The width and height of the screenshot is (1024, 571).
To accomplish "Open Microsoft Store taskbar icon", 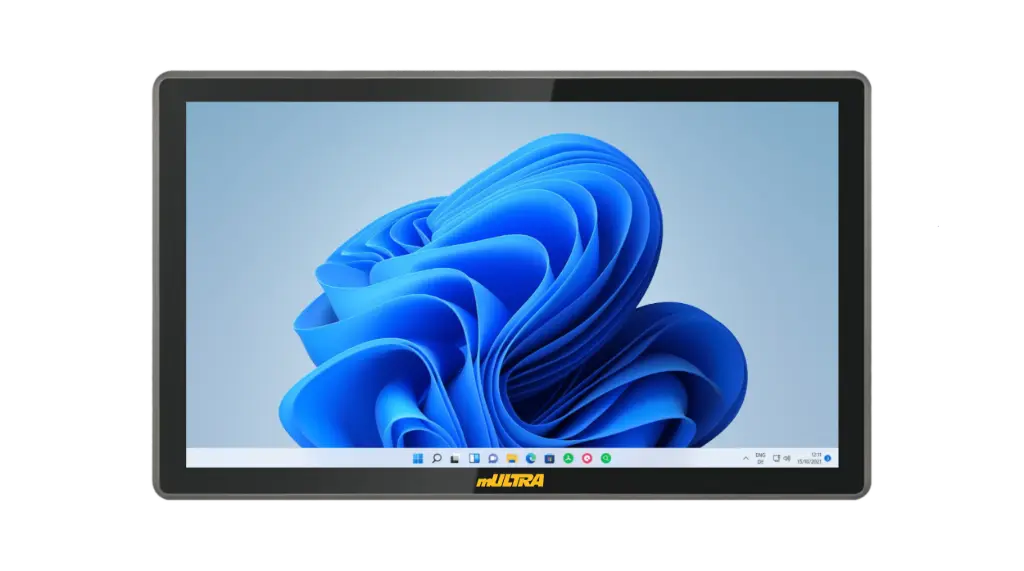I will coord(550,459).
